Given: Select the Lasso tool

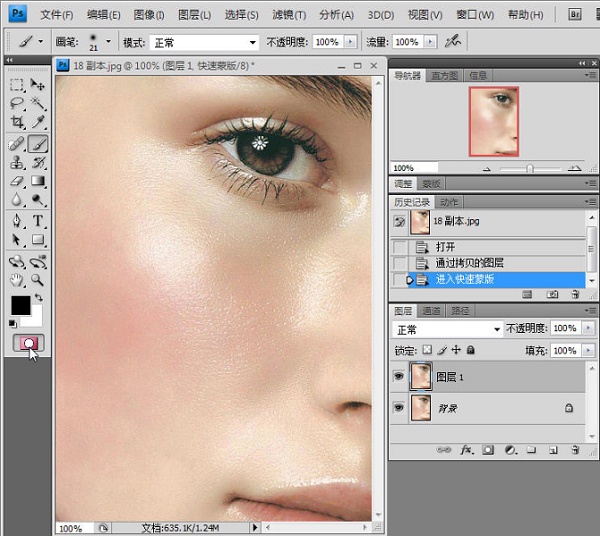Looking at the screenshot, I should click(x=16, y=103).
